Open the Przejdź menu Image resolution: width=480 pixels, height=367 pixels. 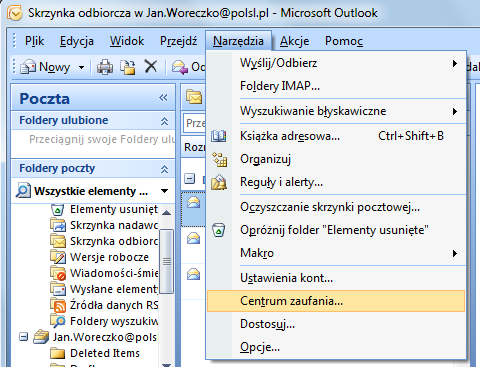(178, 41)
